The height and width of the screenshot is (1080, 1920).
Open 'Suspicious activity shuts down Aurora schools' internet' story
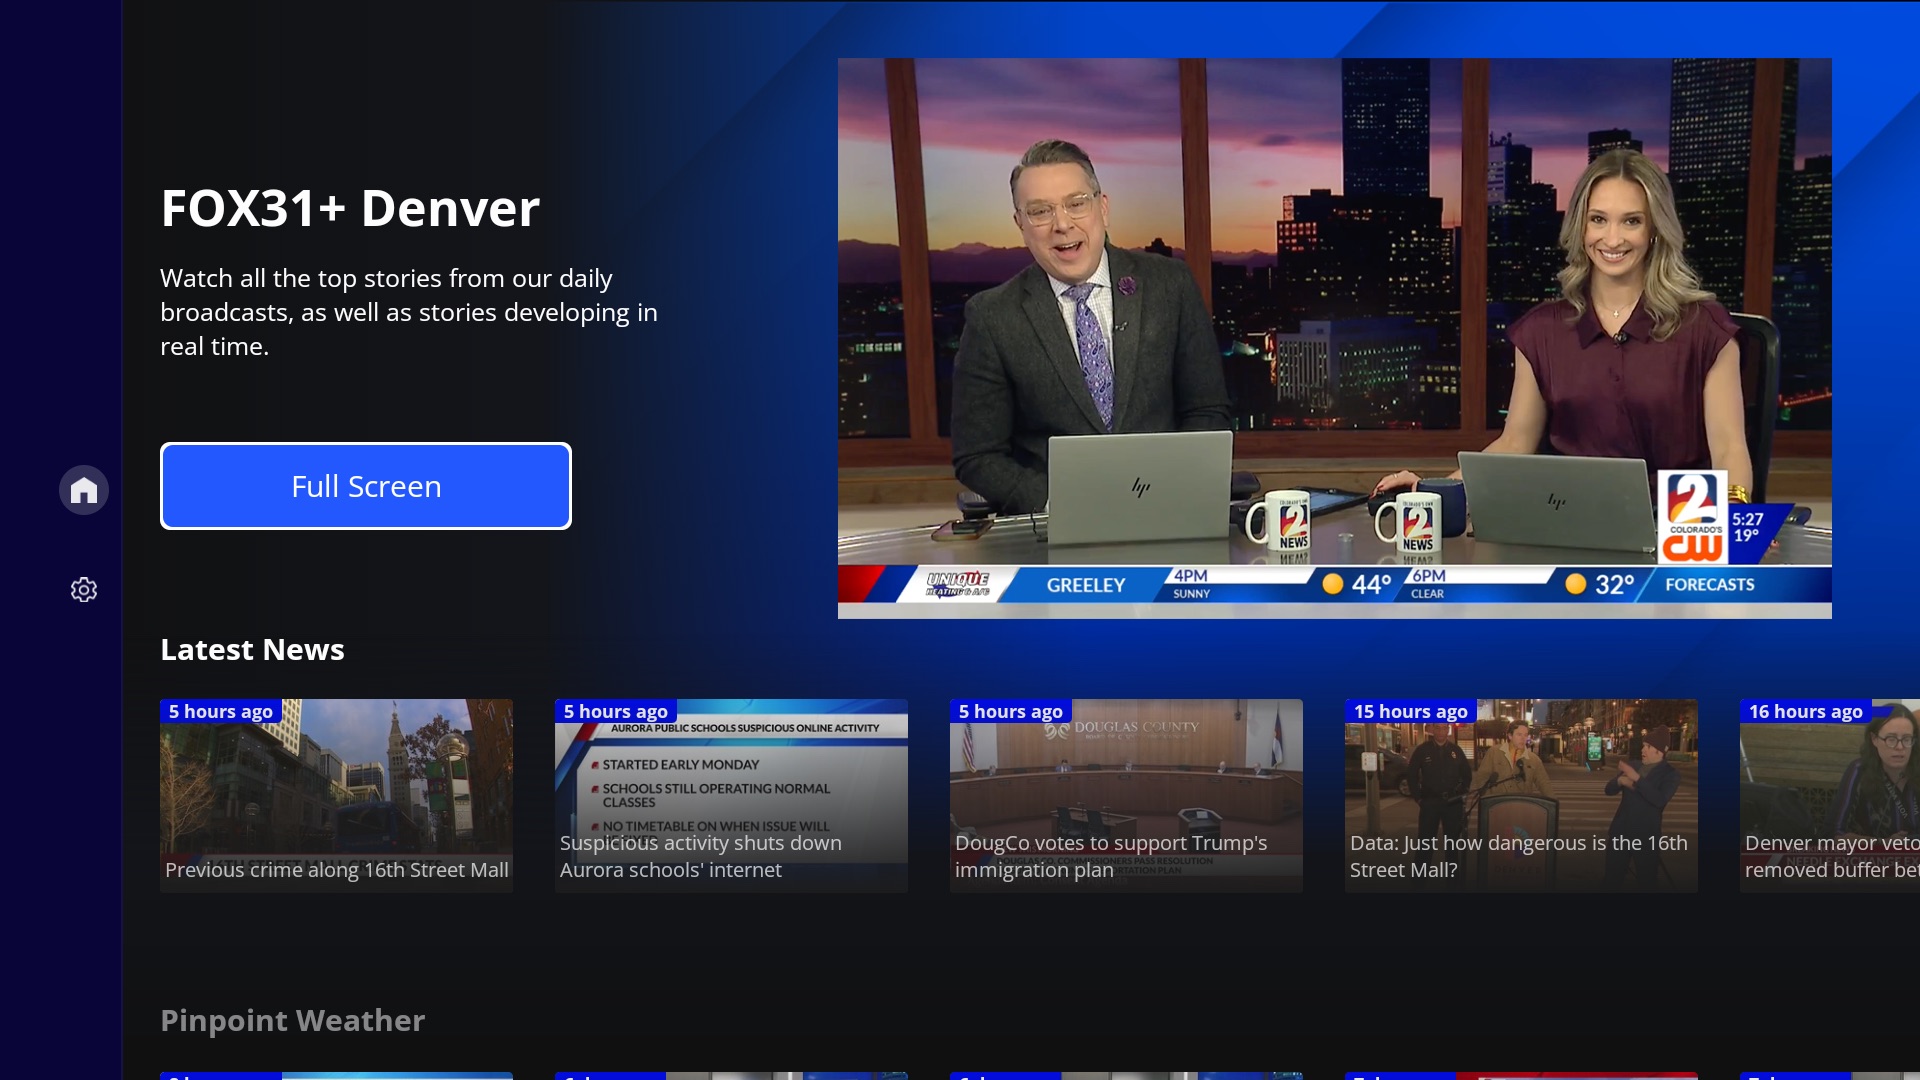pyautogui.click(x=731, y=796)
